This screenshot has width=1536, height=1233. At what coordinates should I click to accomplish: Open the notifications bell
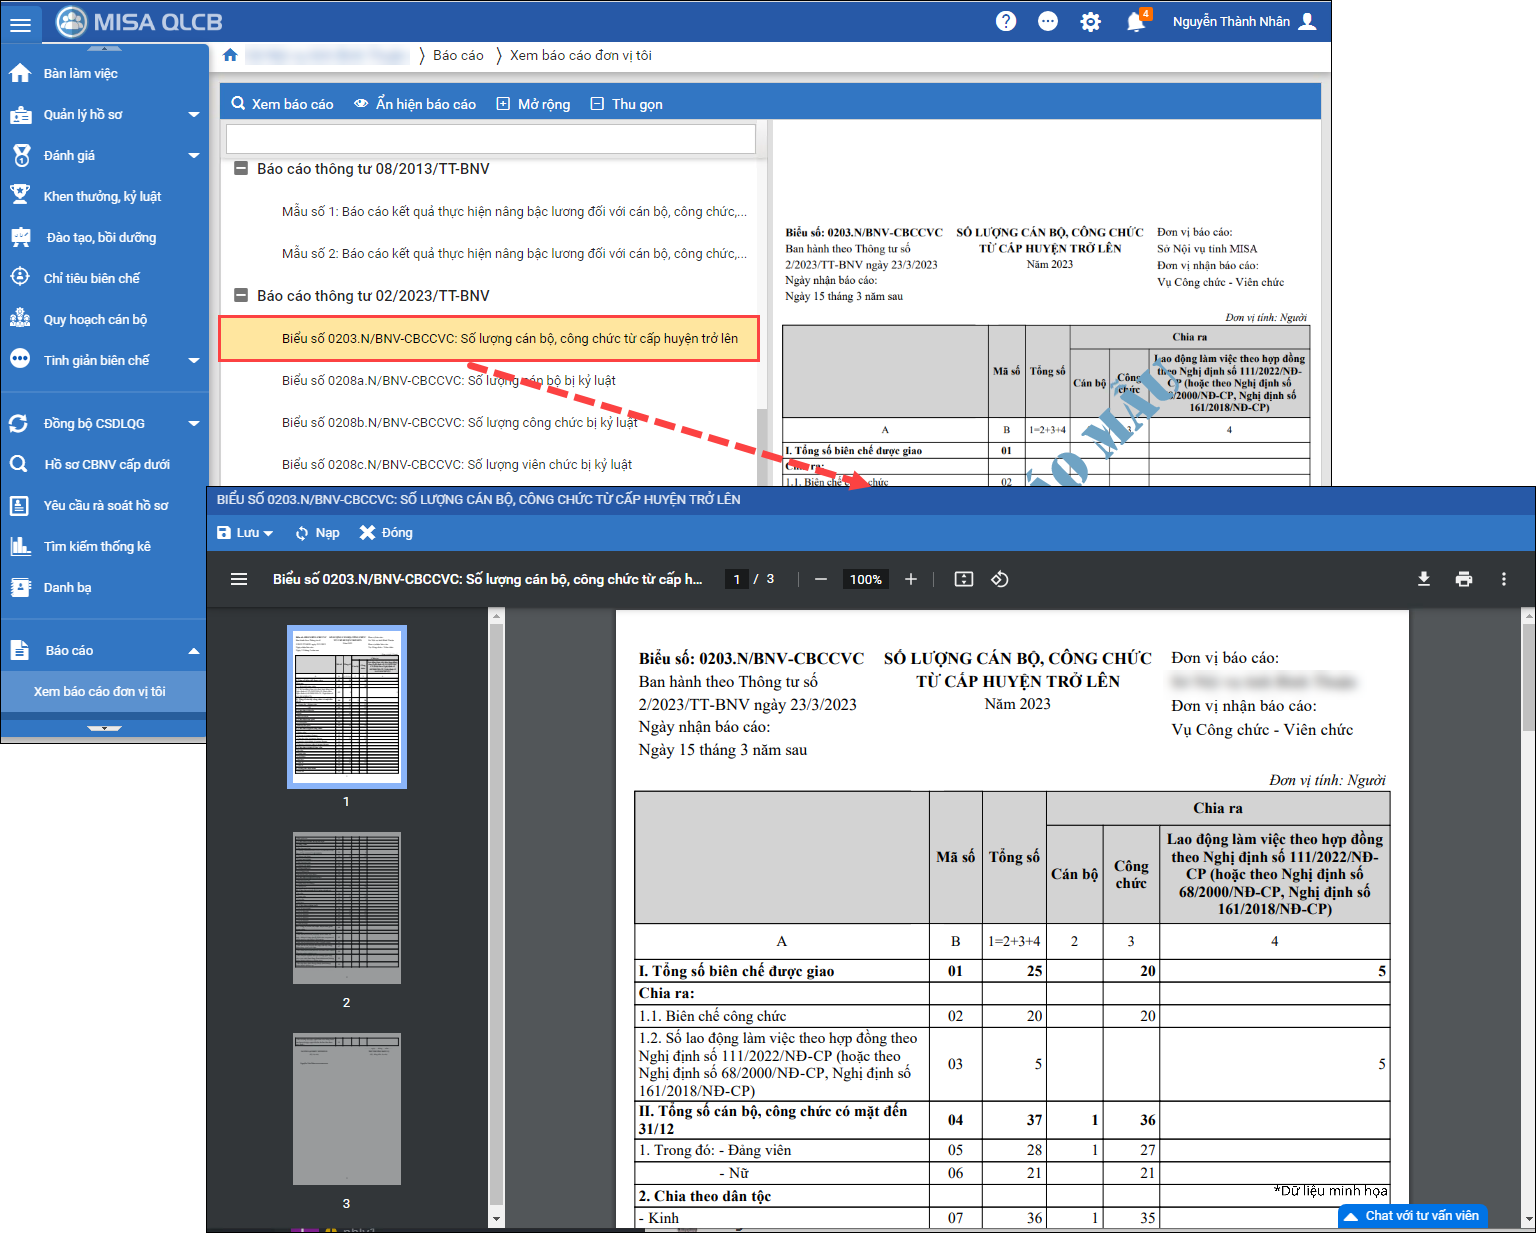click(x=1135, y=21)
